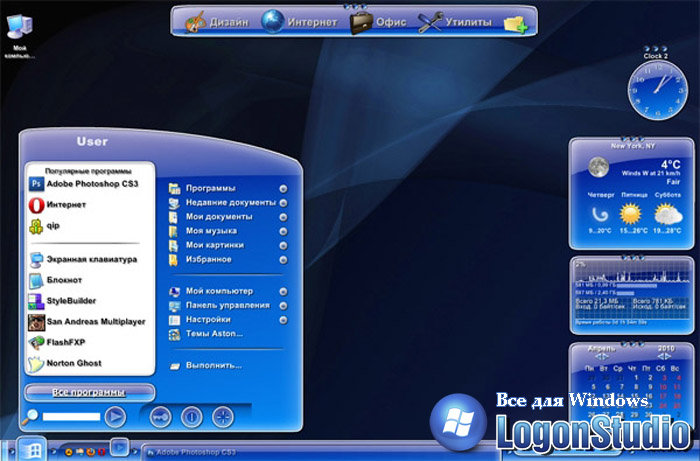700x461 pixels.
Task: Click the Четверг night forecast icon
Action: click(600, 214)
